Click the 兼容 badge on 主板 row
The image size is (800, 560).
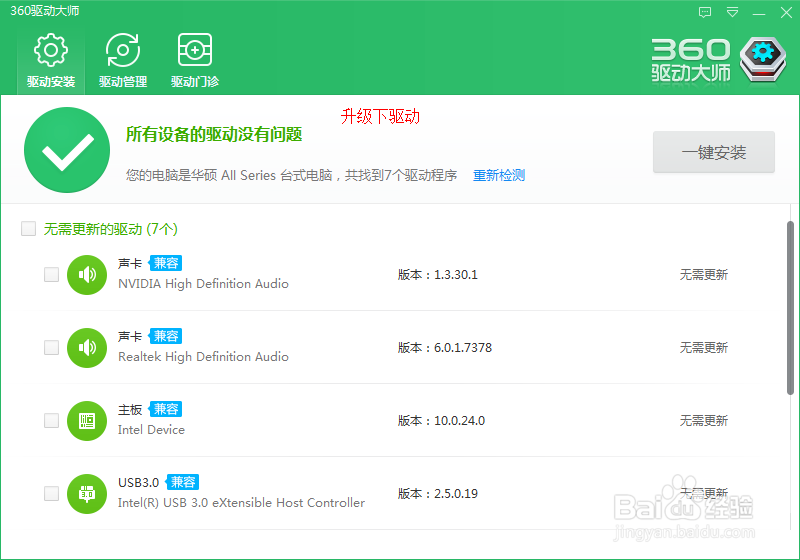(x=165, y=409)
